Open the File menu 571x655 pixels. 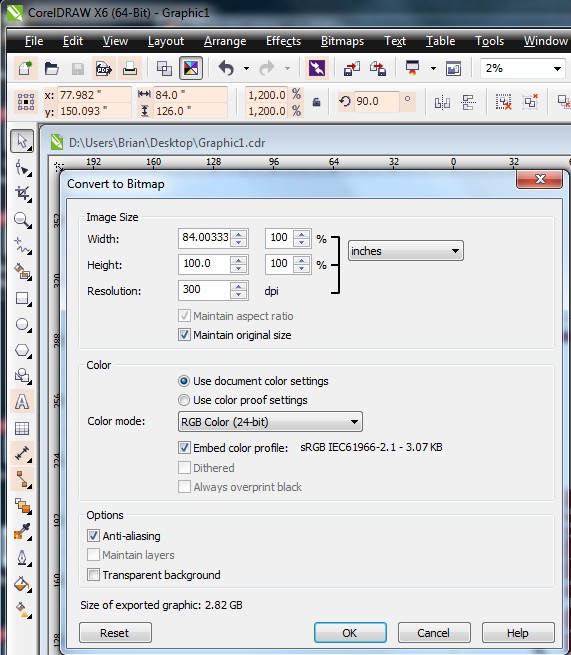tap(34, 41)
